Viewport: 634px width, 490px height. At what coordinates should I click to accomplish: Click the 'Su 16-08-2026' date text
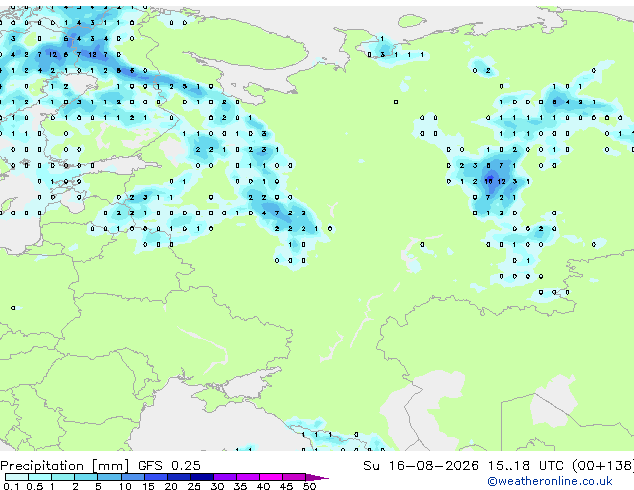[x=421, y=466]
